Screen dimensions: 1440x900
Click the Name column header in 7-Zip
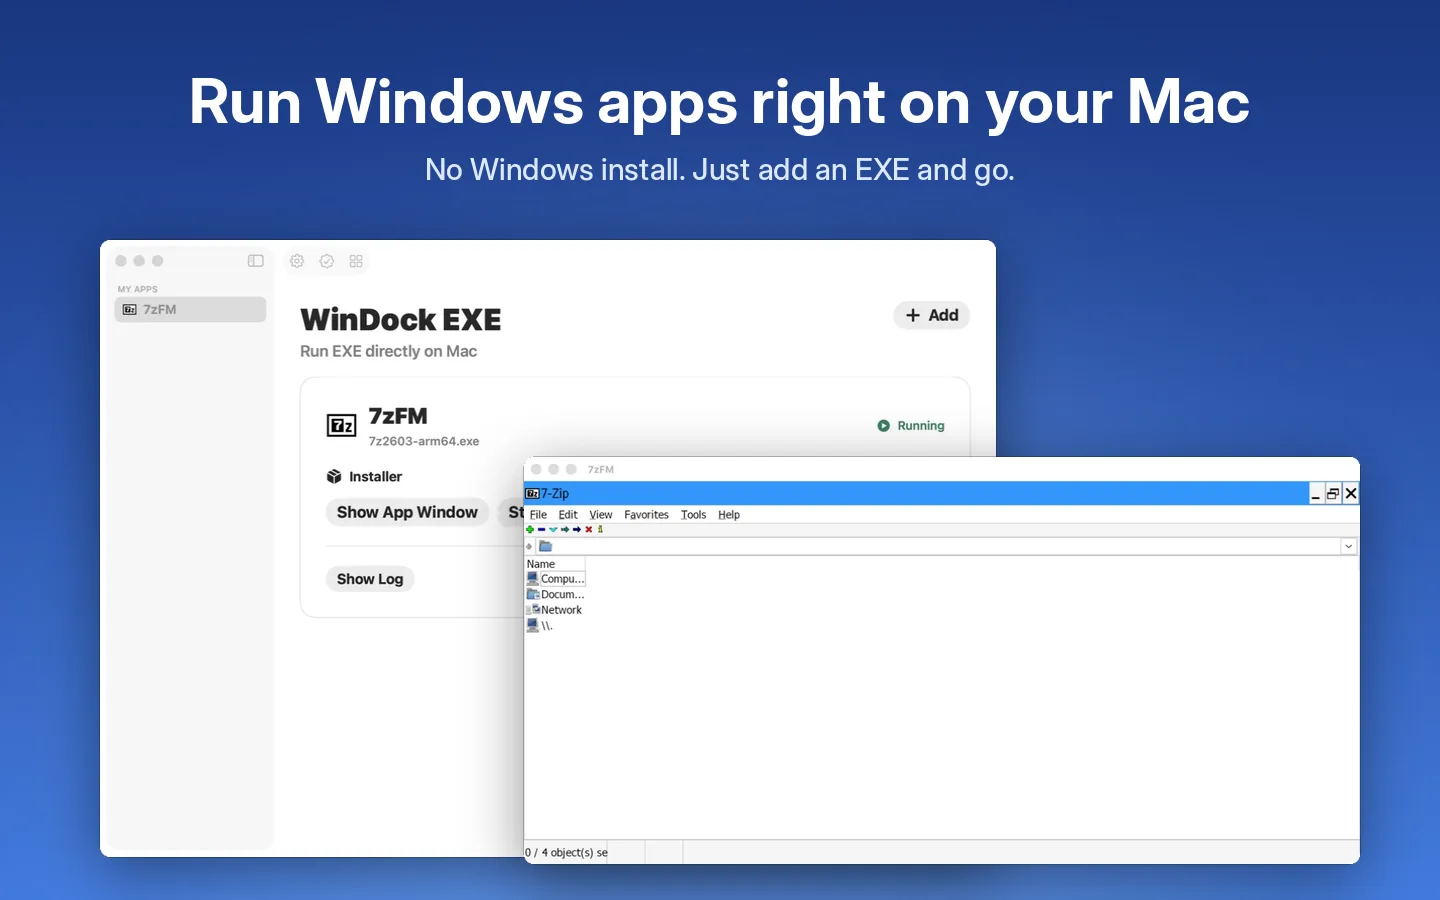555,564
